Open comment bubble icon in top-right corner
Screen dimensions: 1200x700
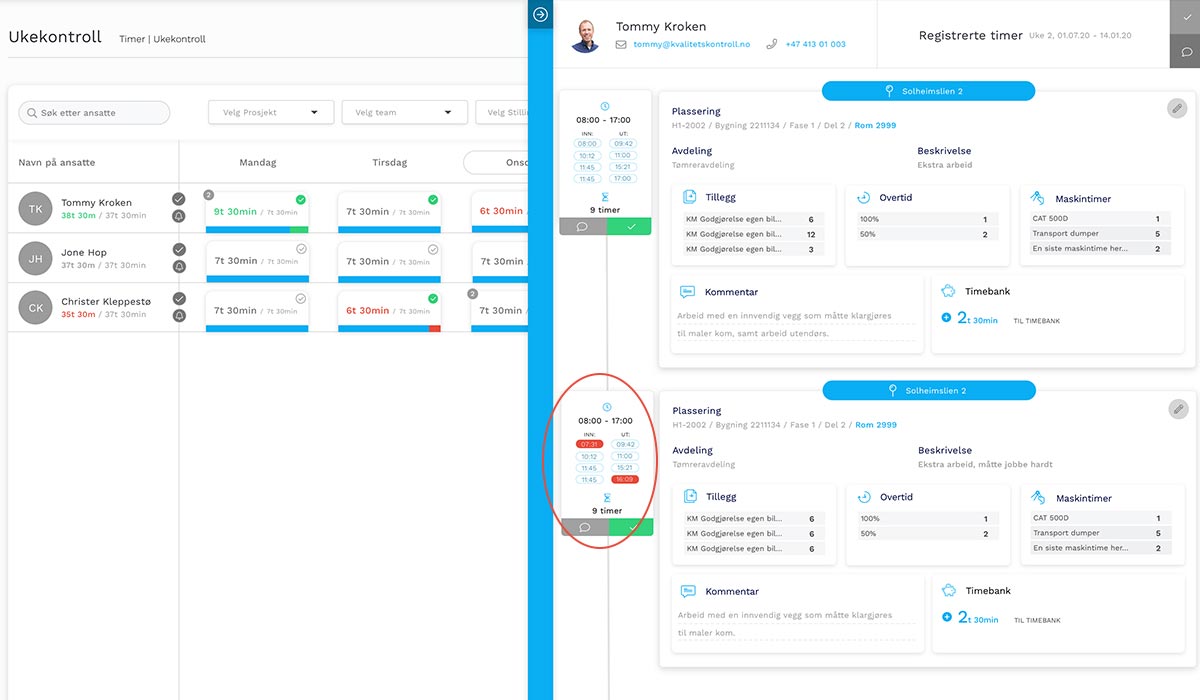pos(1185,51)
